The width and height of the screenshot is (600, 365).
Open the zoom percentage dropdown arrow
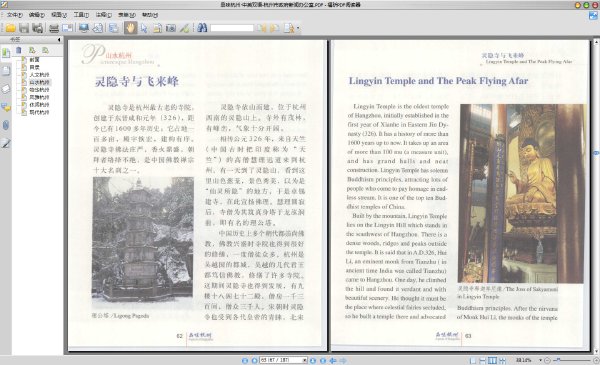[x=540, y=360]
